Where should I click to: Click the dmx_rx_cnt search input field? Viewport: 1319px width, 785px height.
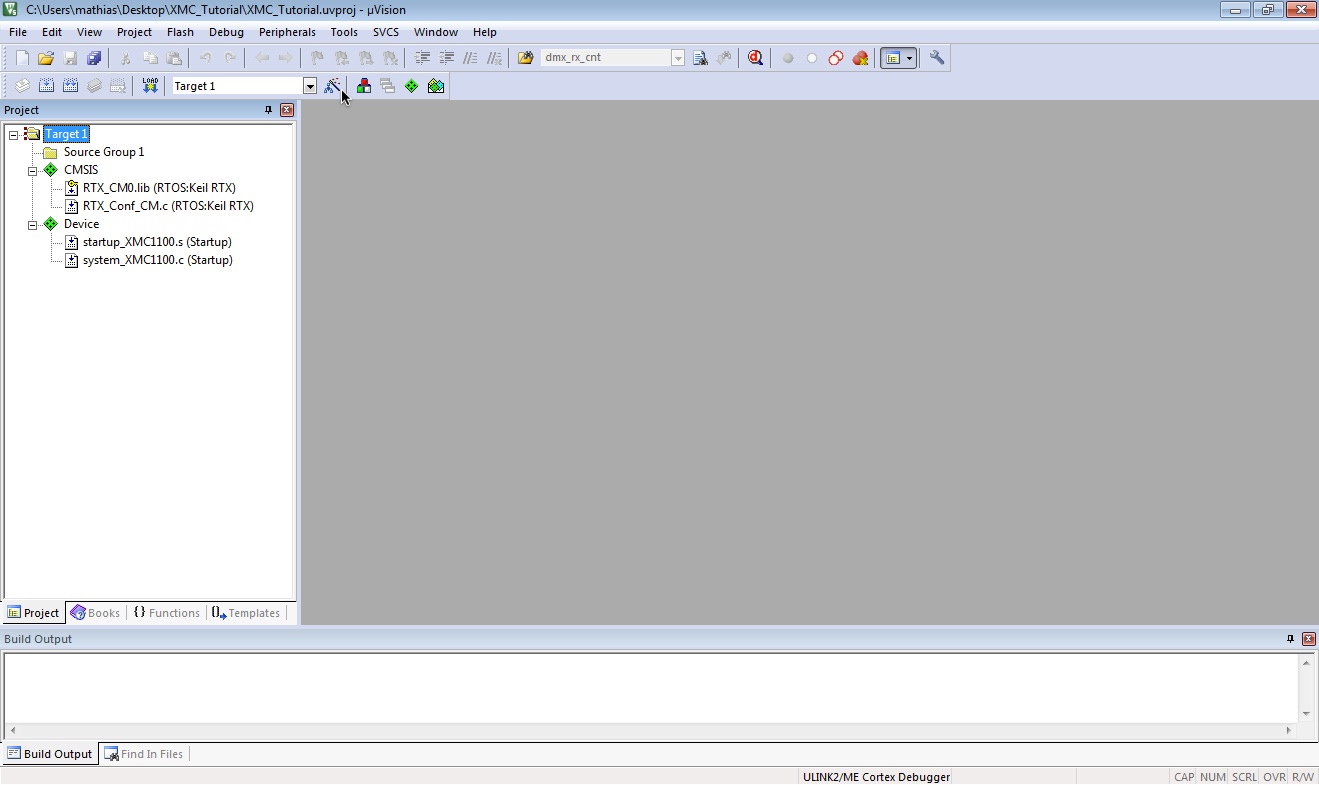point(605,58)
